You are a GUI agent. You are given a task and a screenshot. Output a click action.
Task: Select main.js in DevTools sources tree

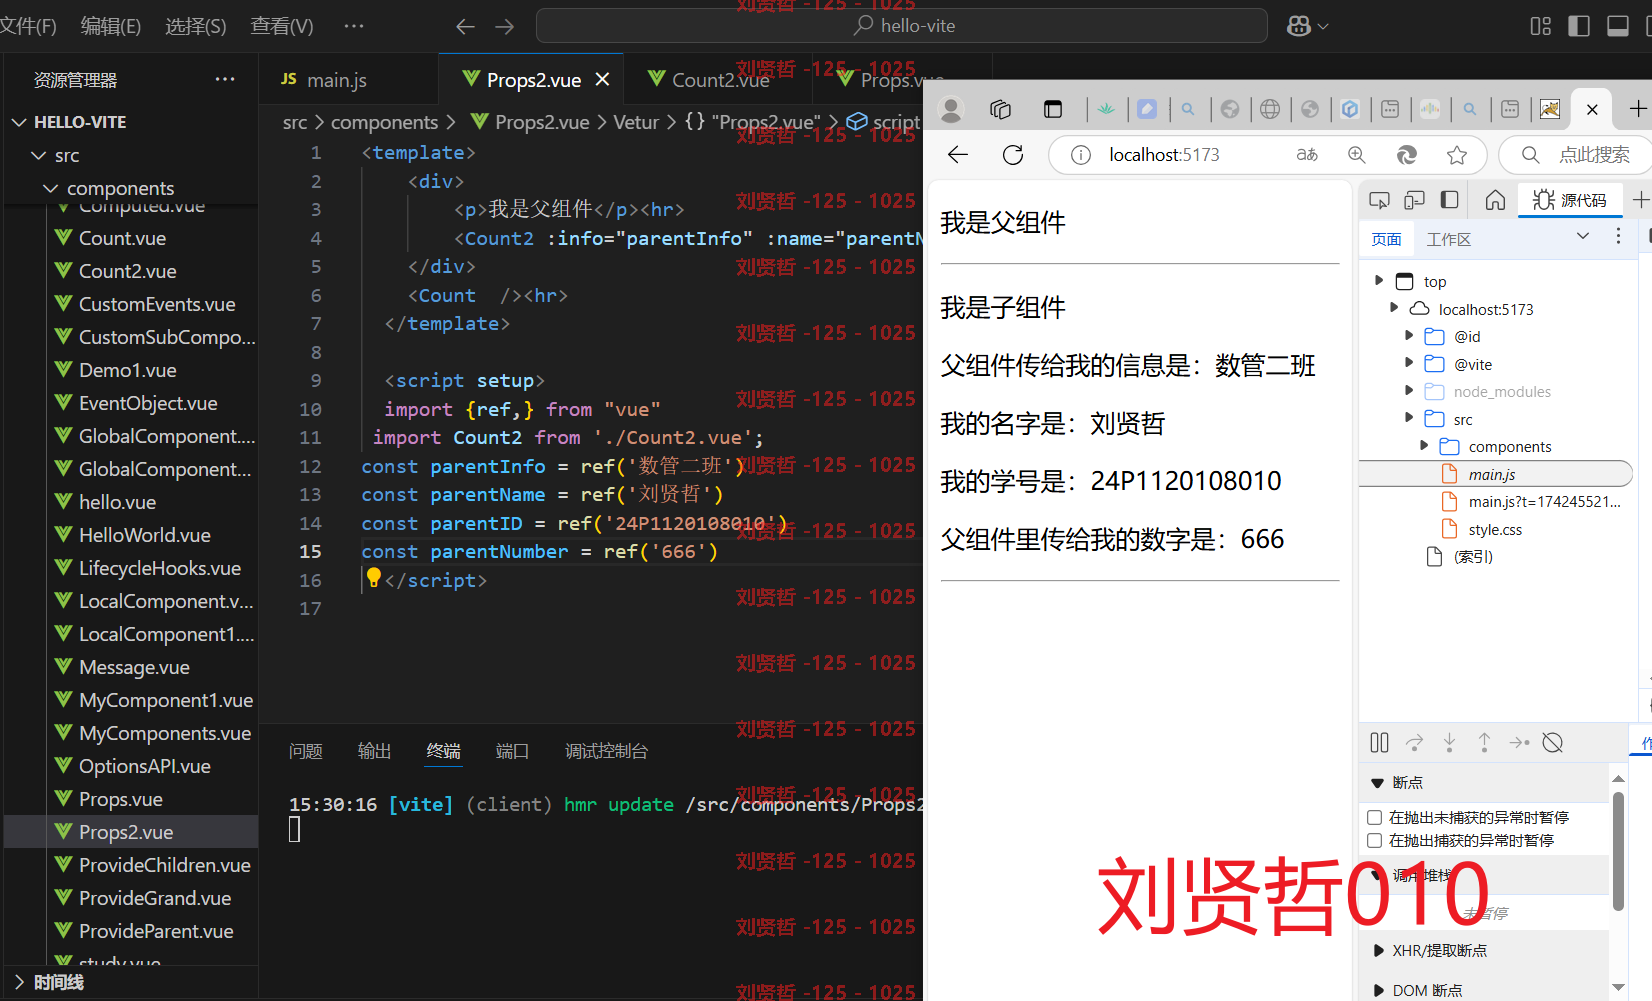click(x=1495, y=474)
